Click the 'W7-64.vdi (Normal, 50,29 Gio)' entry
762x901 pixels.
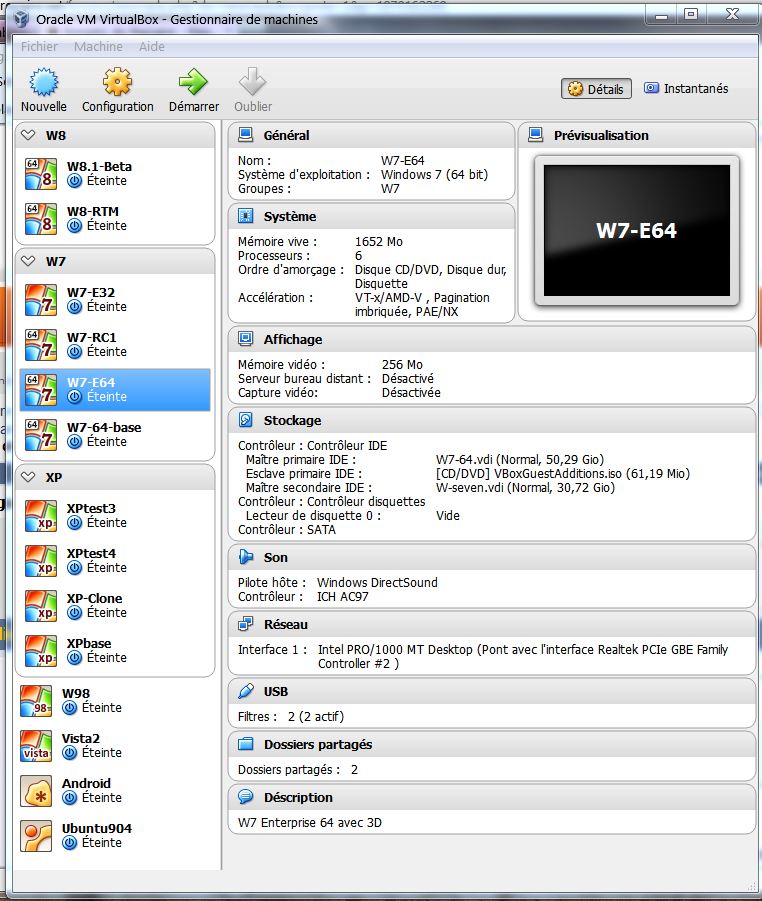pyautogui.click(x=519, y=460)
